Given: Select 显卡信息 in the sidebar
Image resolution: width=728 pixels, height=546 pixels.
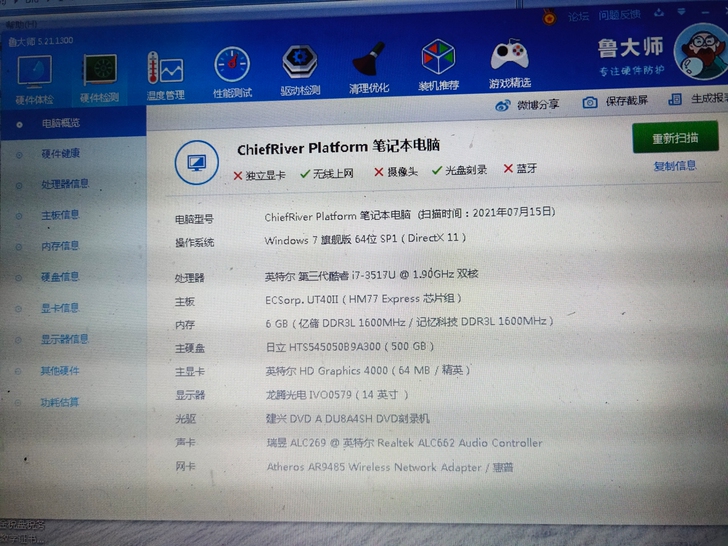Looking at the screenshot, I should coord(60,308).
